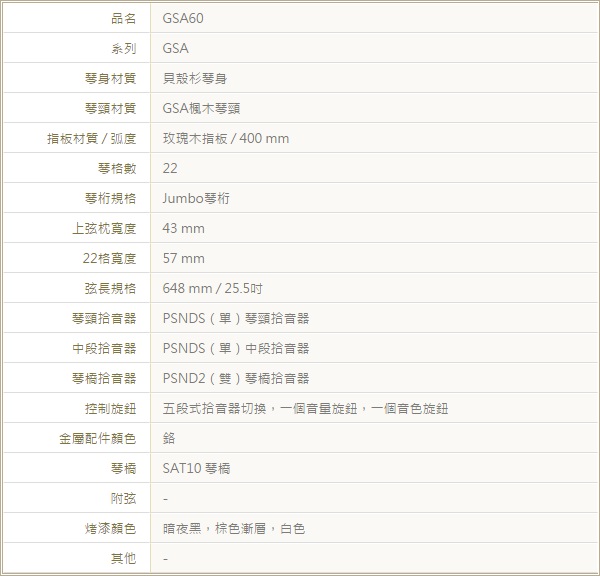Click the 57 mm width value
600x576 pixels.
pos(183,258)
